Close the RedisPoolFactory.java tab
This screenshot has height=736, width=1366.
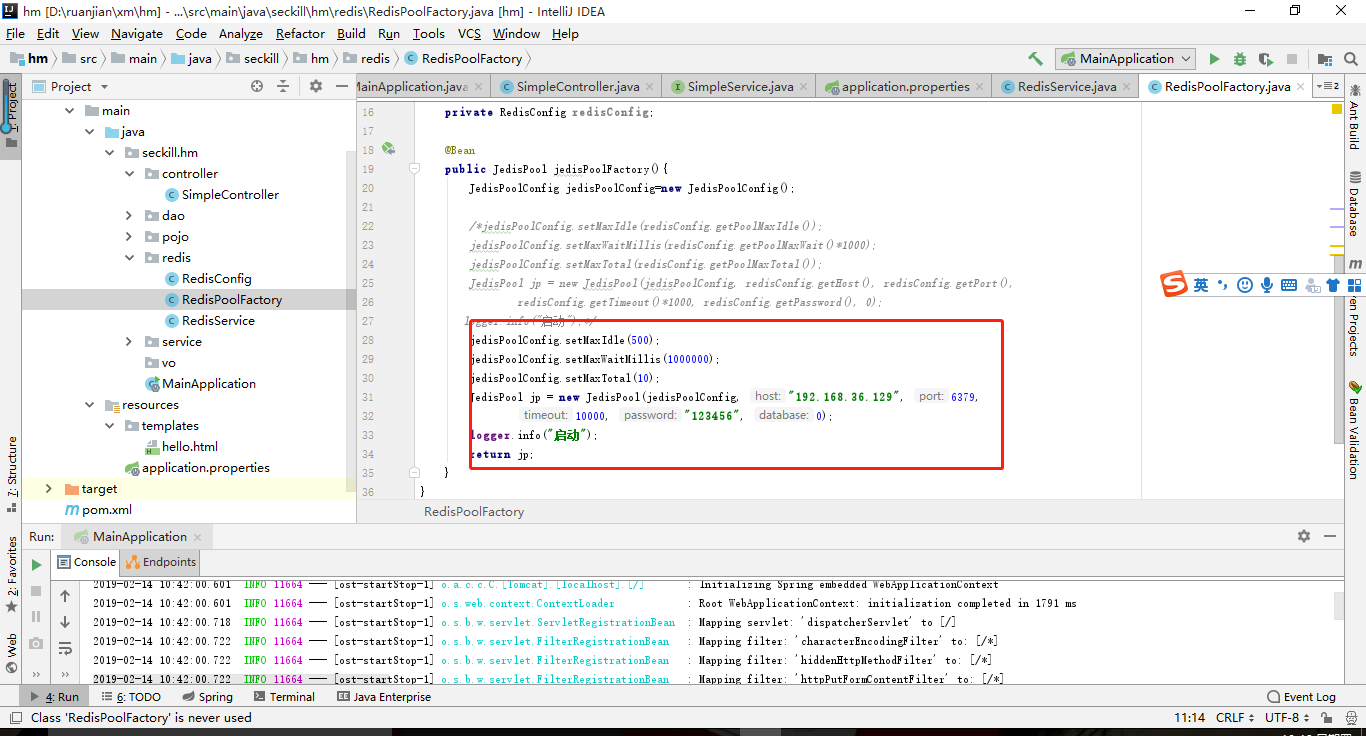tap(1301, 87)
